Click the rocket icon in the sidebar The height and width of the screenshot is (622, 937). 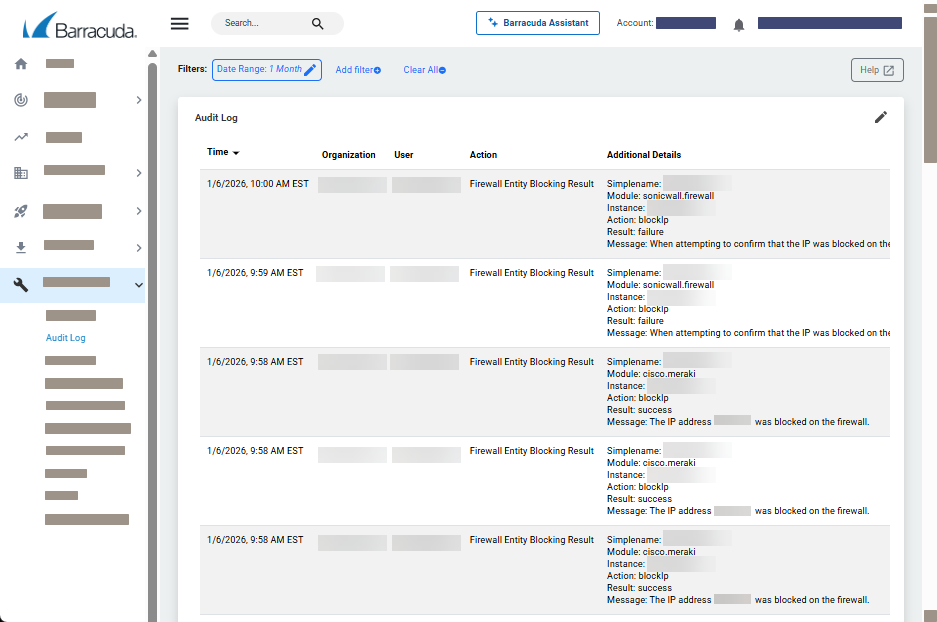pos(20,210)
